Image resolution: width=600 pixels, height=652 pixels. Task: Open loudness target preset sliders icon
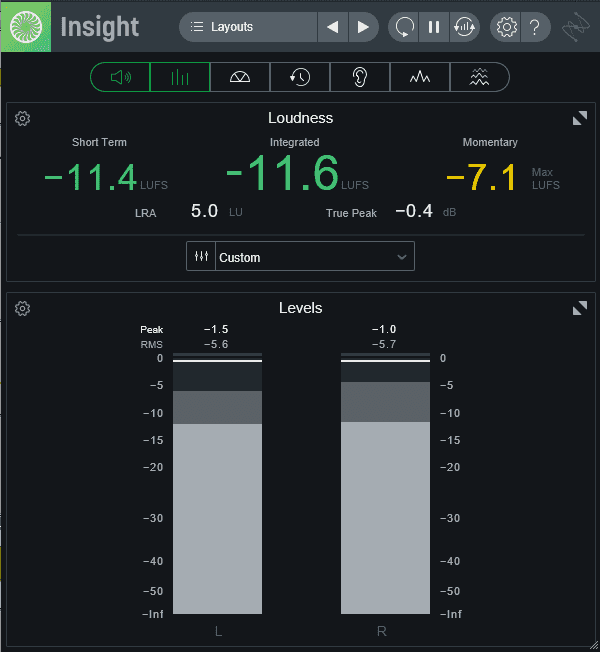201,256
